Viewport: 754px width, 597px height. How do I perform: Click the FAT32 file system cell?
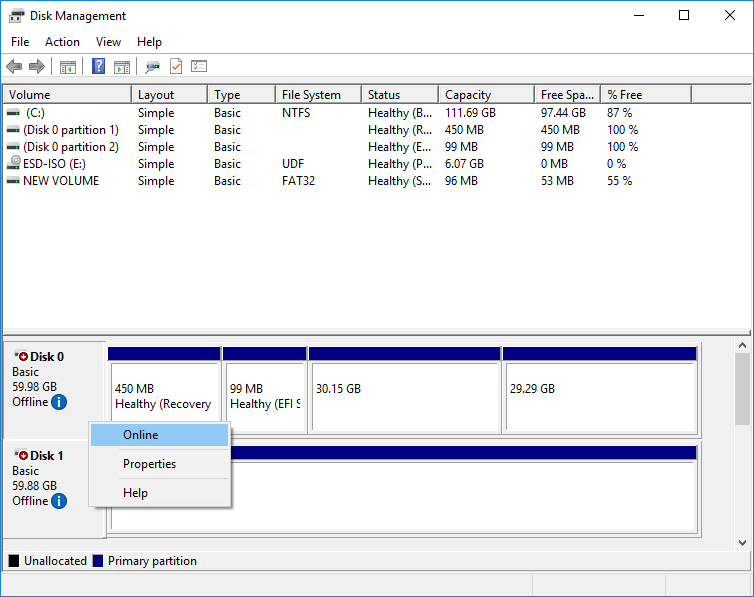(298, 181)
